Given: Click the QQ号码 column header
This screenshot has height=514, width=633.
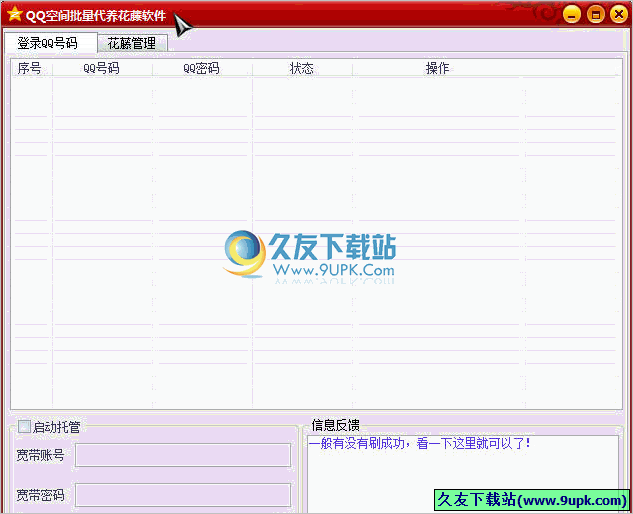Looking at the screenshot, I should click(102, 68).
